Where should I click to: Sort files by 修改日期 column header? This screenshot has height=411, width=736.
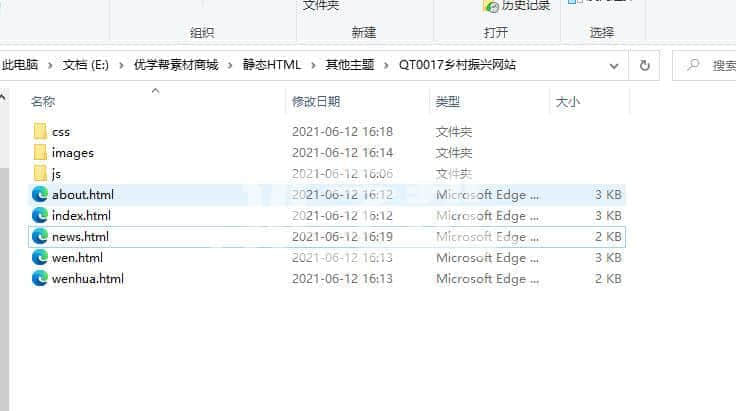tap(316, 101)
